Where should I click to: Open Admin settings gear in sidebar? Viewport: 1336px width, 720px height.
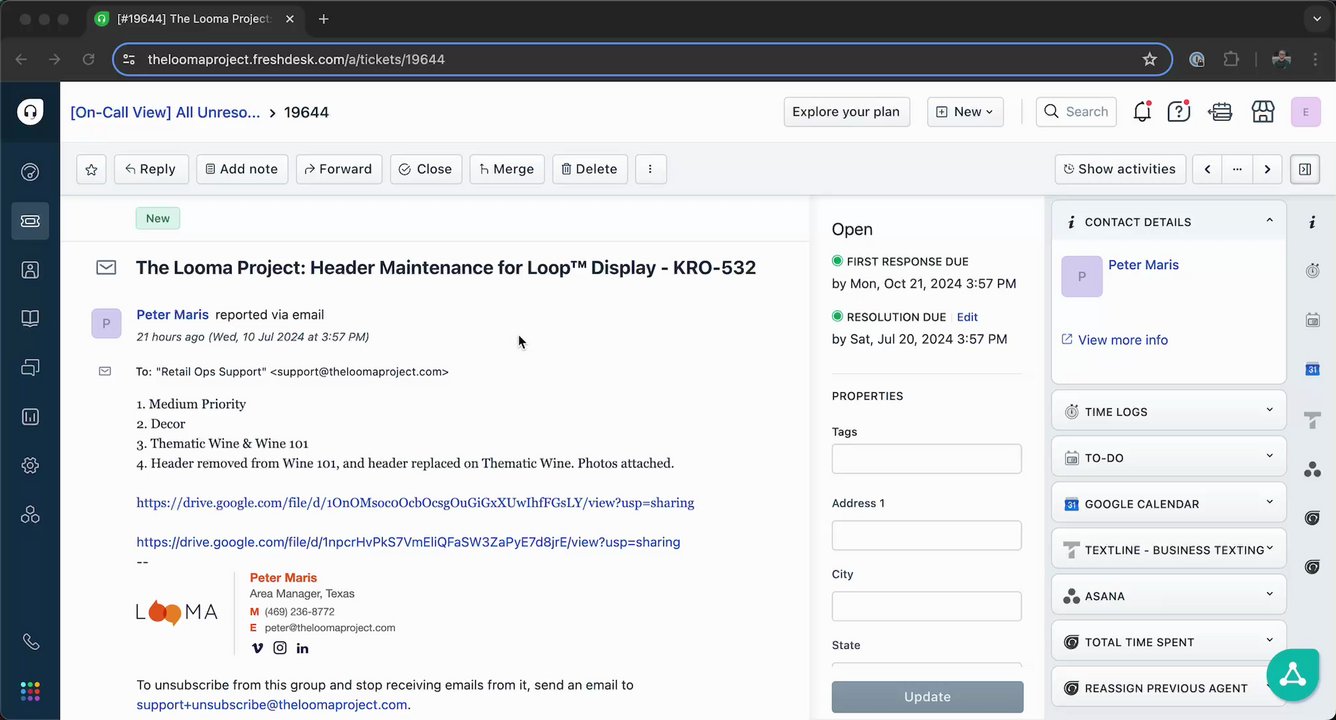[x=30, y=466]
